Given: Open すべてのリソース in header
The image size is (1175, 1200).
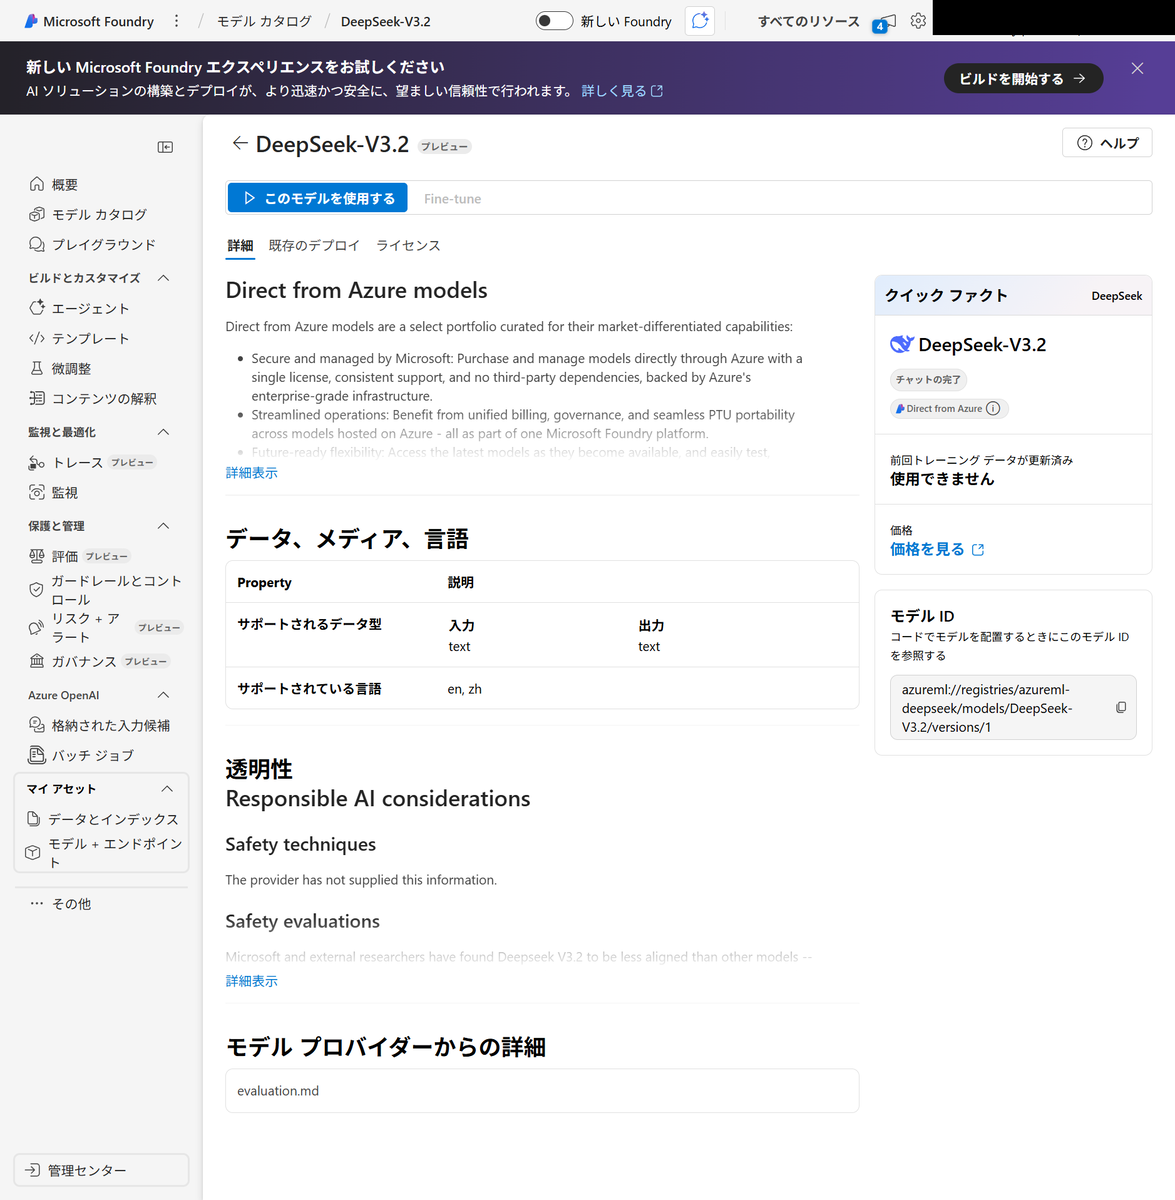Looking at the screenshot, I should click(808, 21).
